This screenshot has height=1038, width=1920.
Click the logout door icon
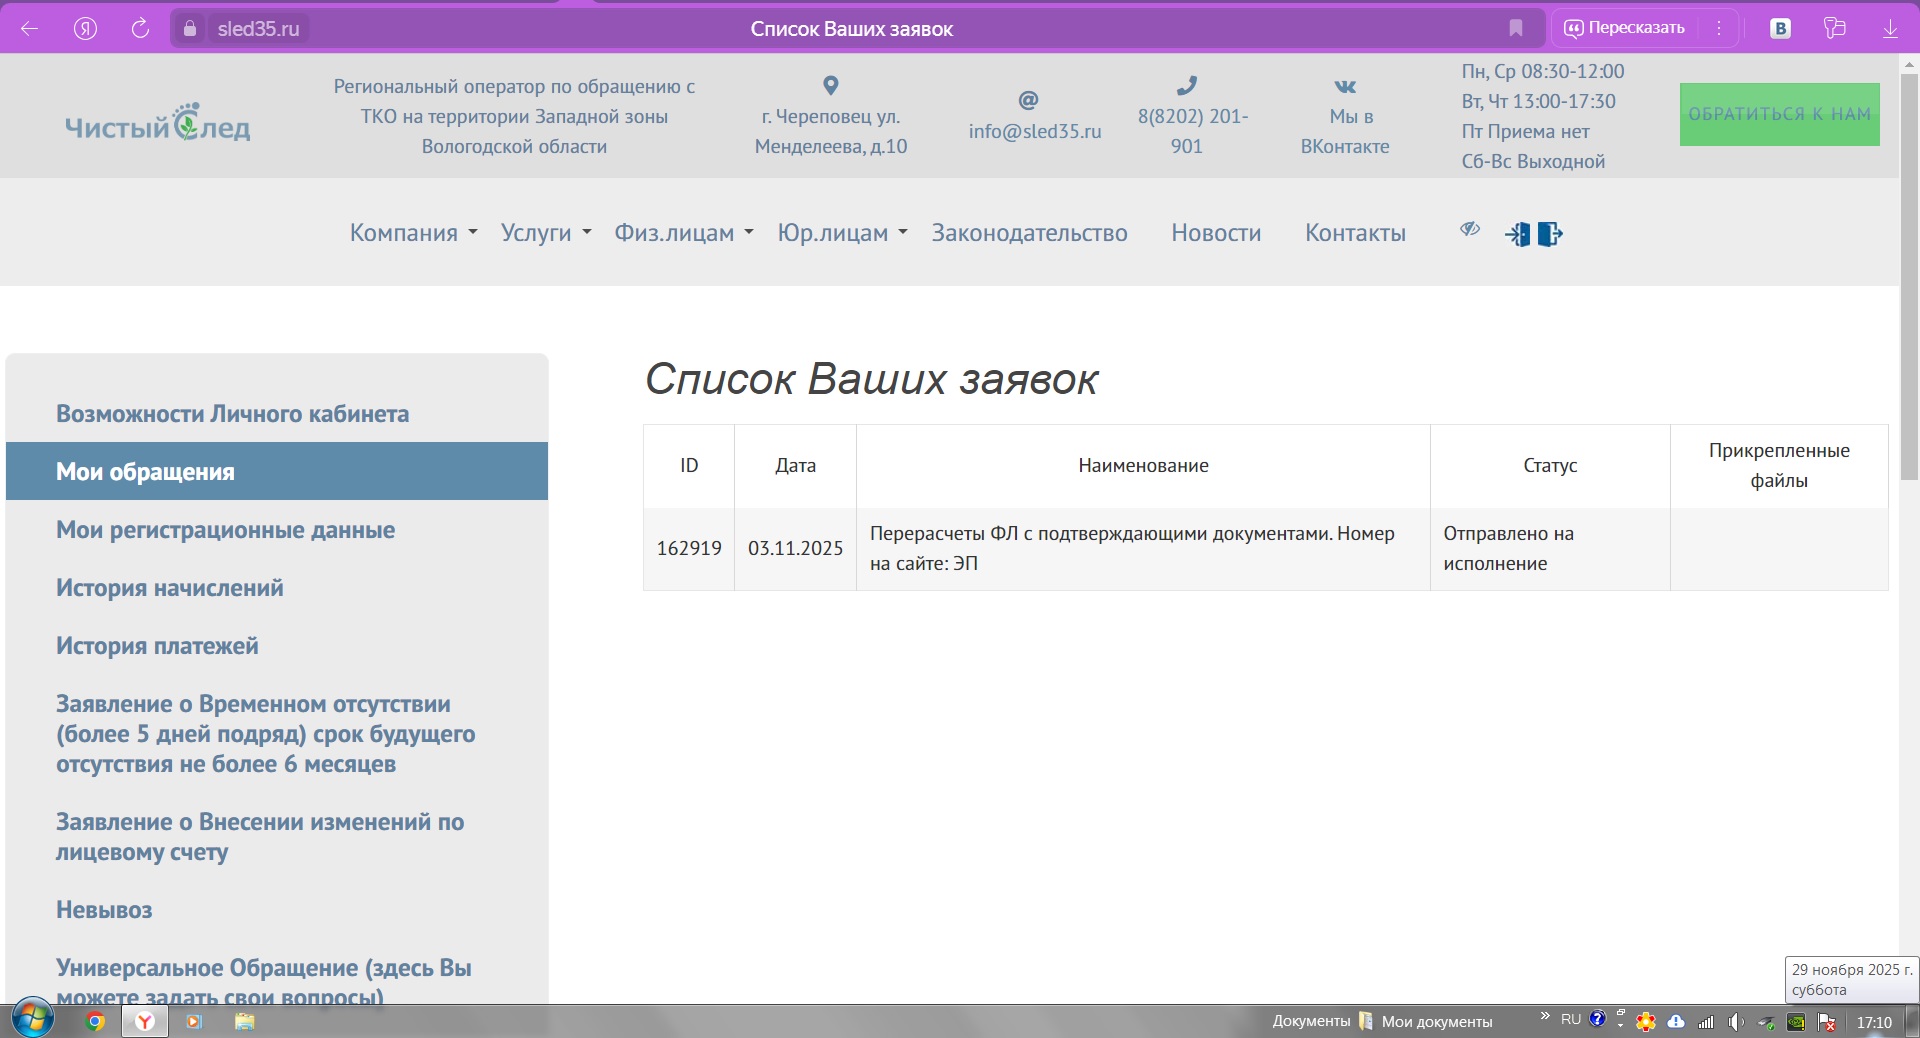1549,234
